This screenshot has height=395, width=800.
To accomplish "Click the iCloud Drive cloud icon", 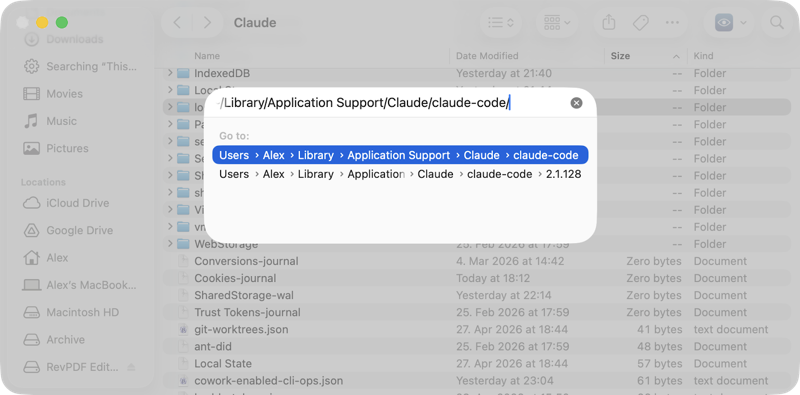I will click(32, 203).
